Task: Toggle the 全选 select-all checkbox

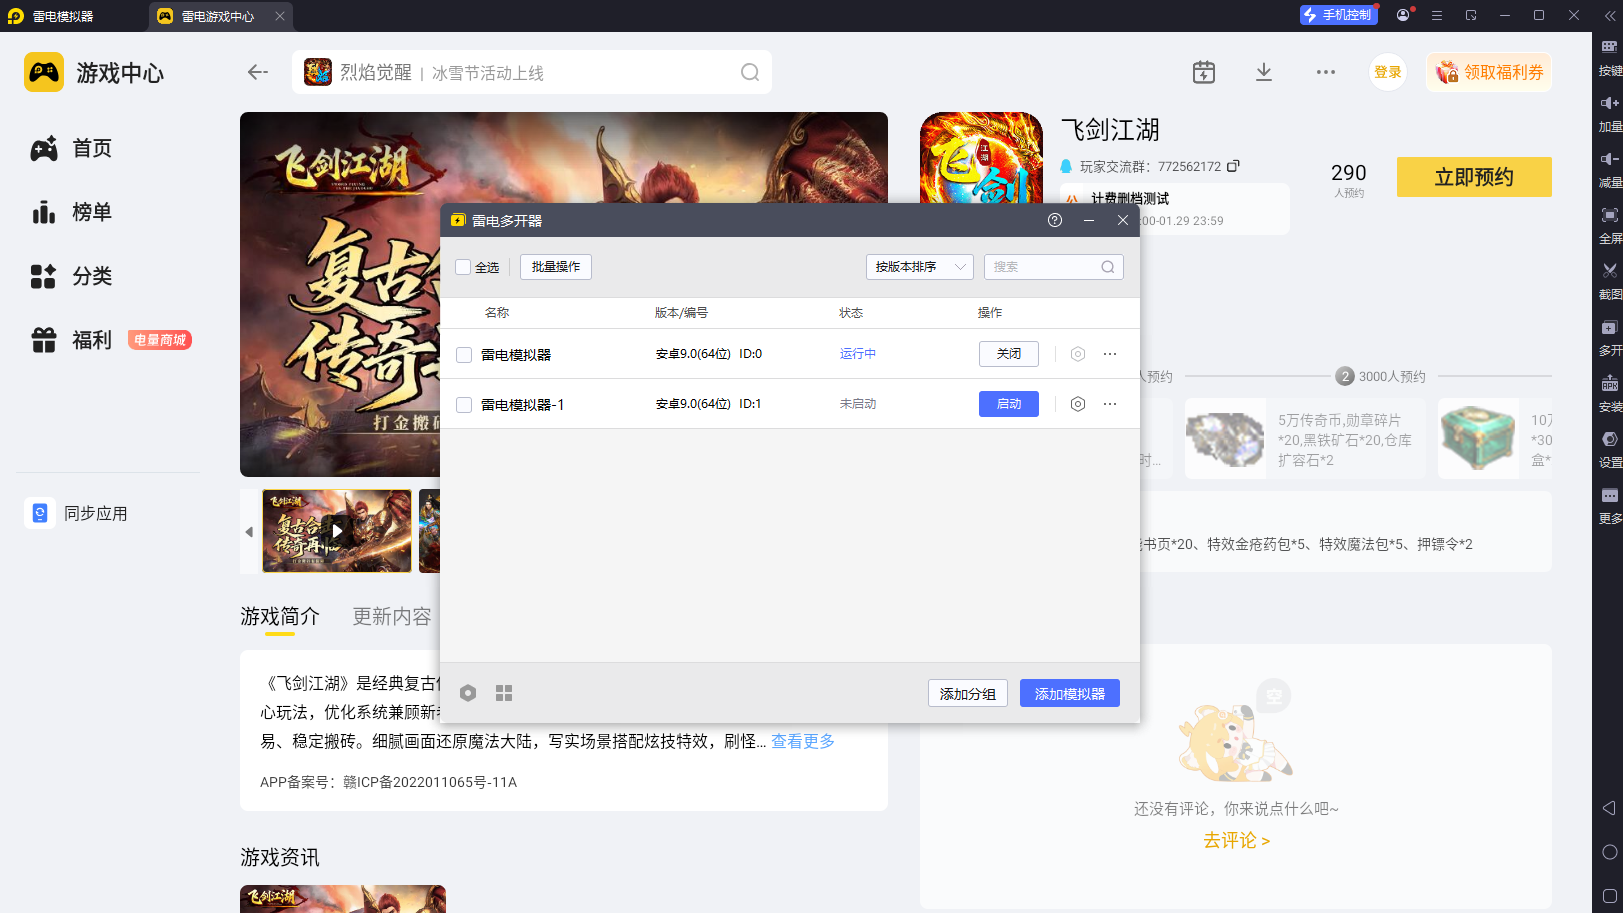Action: point(463,267)
